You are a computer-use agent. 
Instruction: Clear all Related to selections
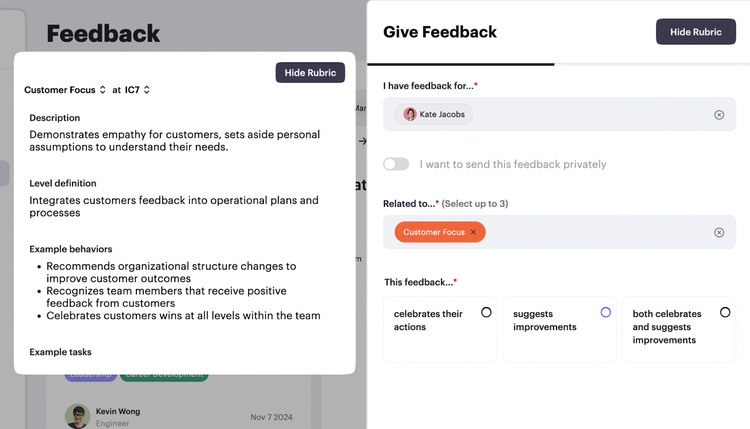(718, 232)
